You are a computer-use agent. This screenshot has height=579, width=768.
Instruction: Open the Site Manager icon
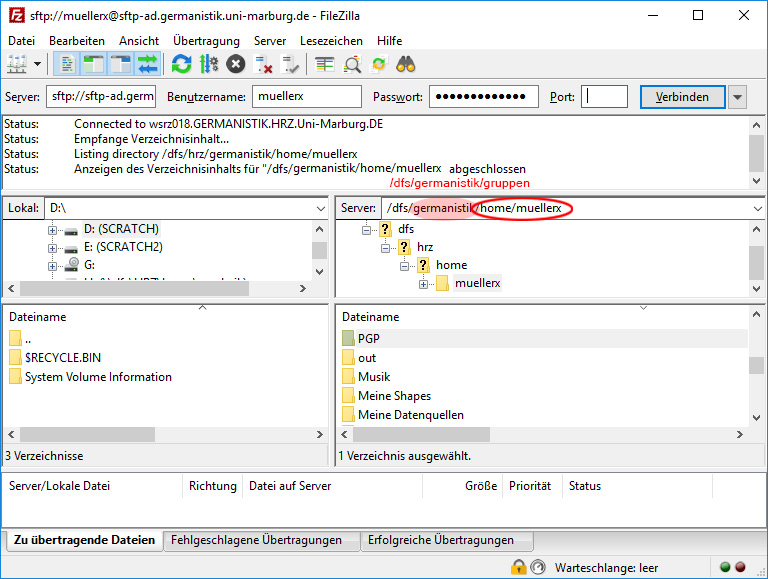pyautogui.click(x=17, y=64)
